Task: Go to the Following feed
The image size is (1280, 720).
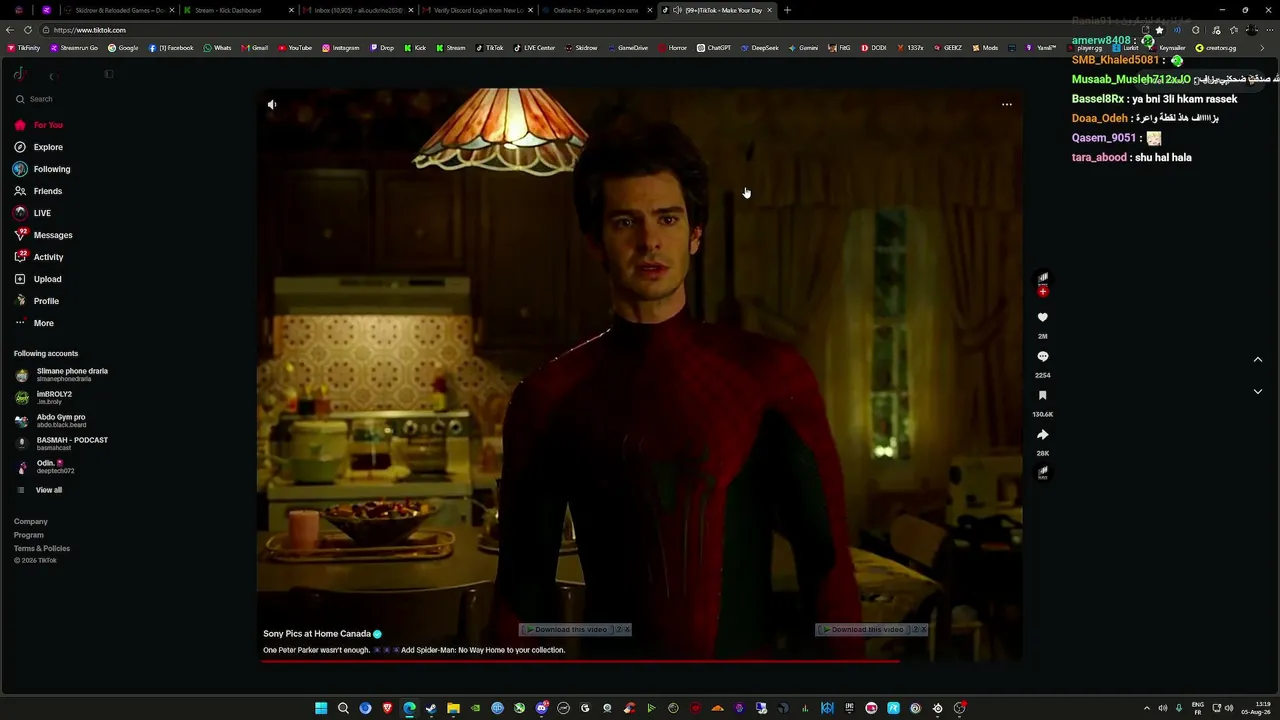Action: [x=42, y=169]
